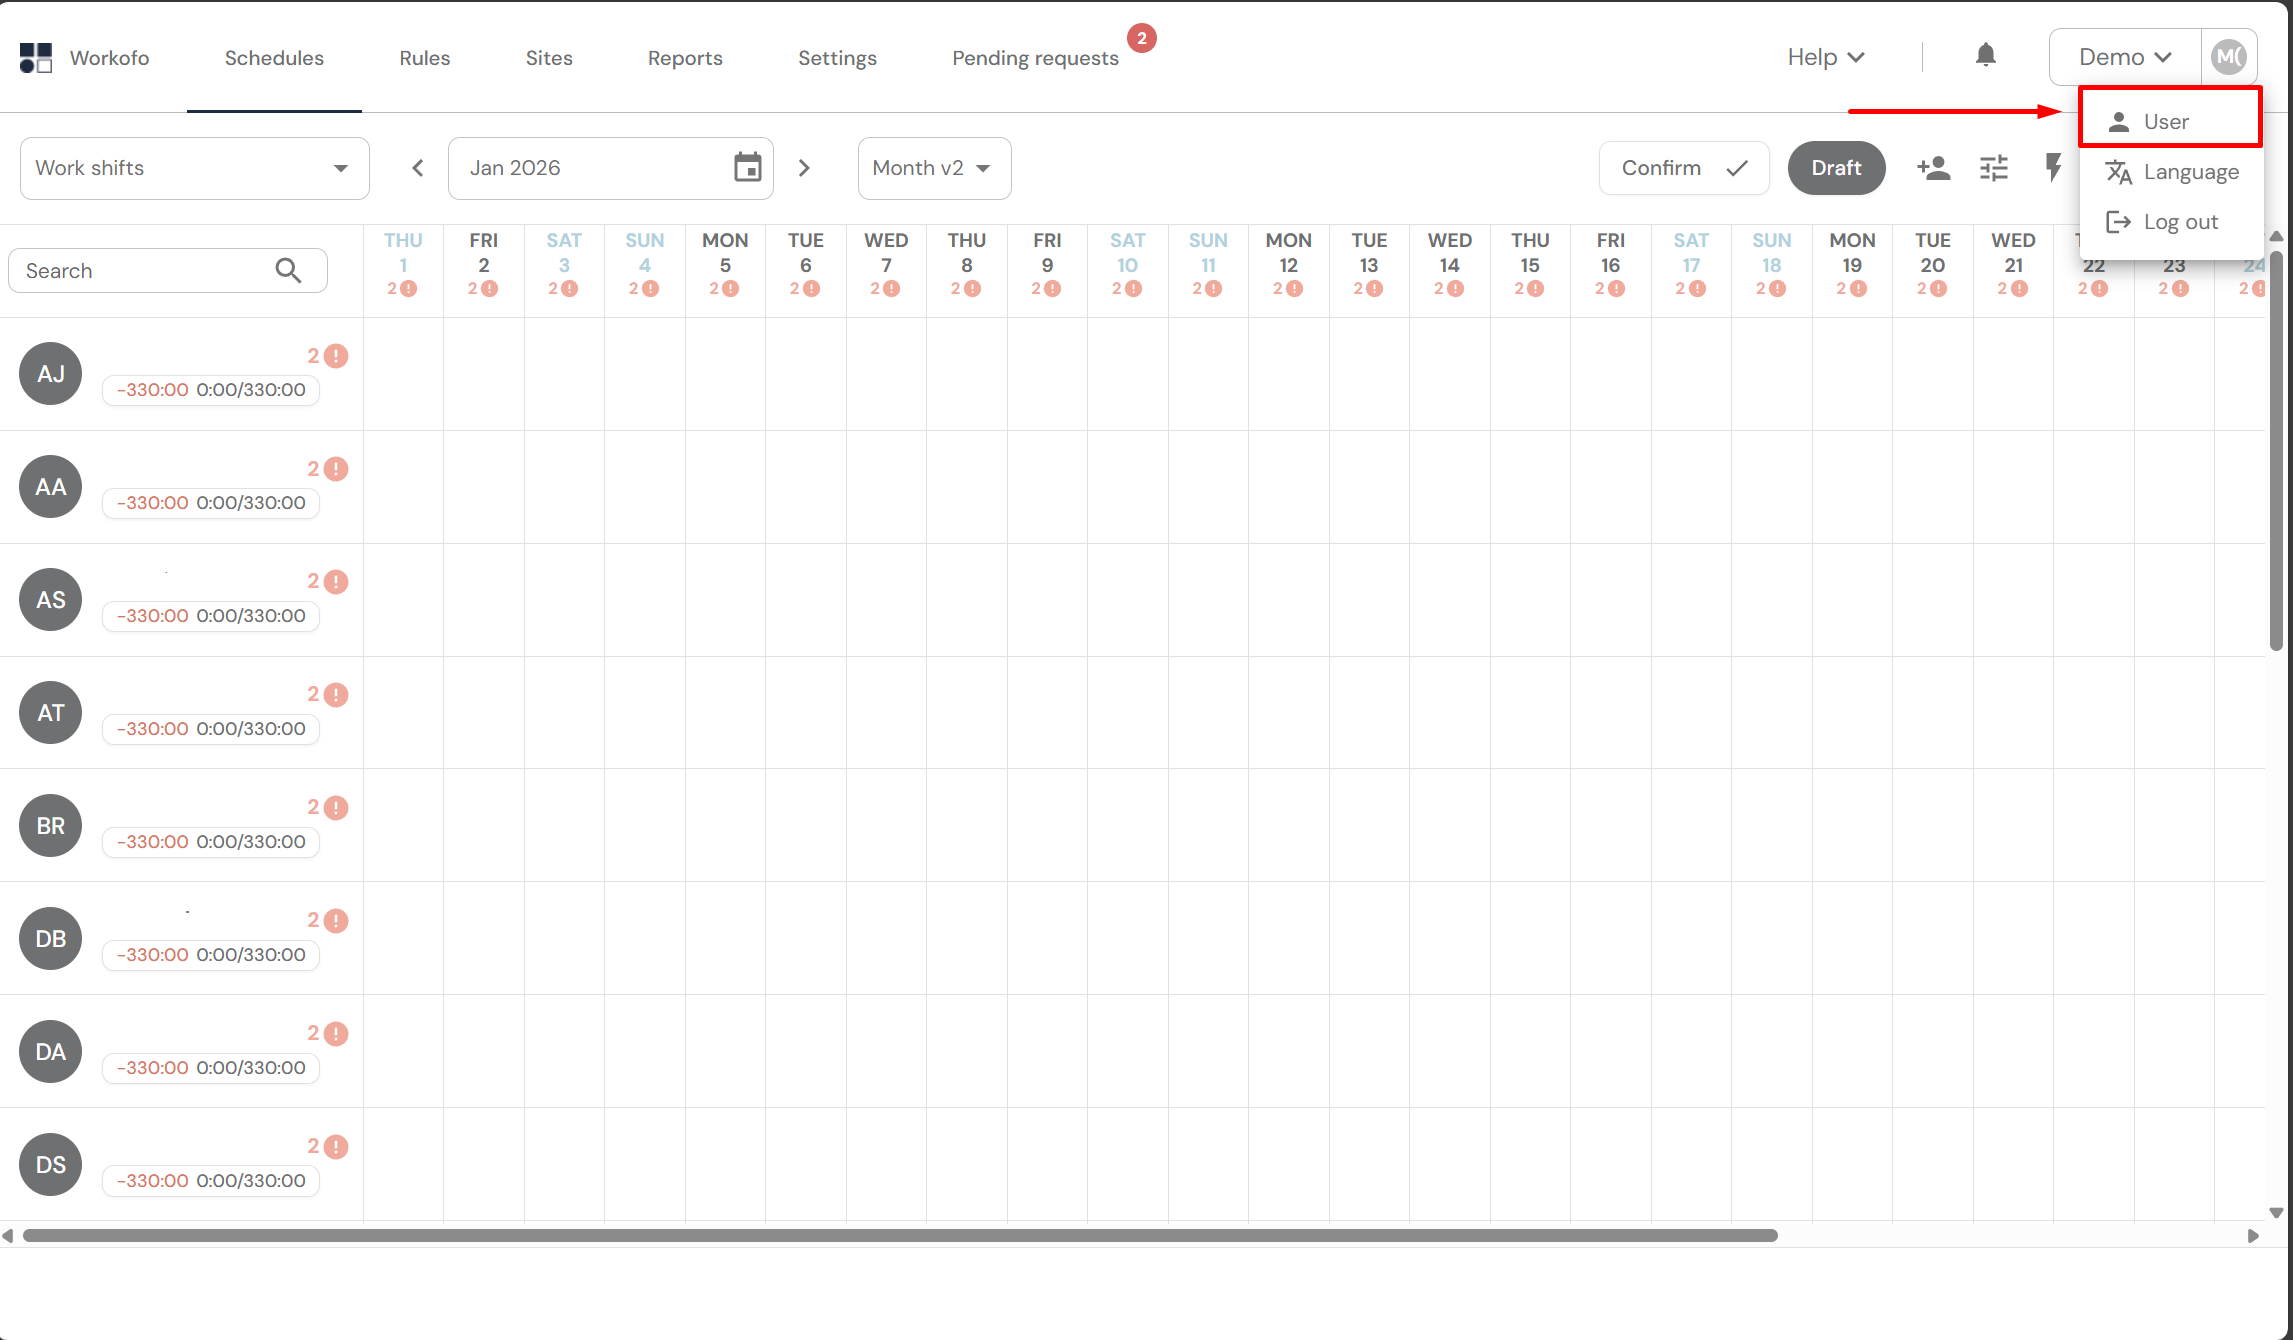Open Pending requests link
The image size is (2293, 1340).
[1035, 58]
